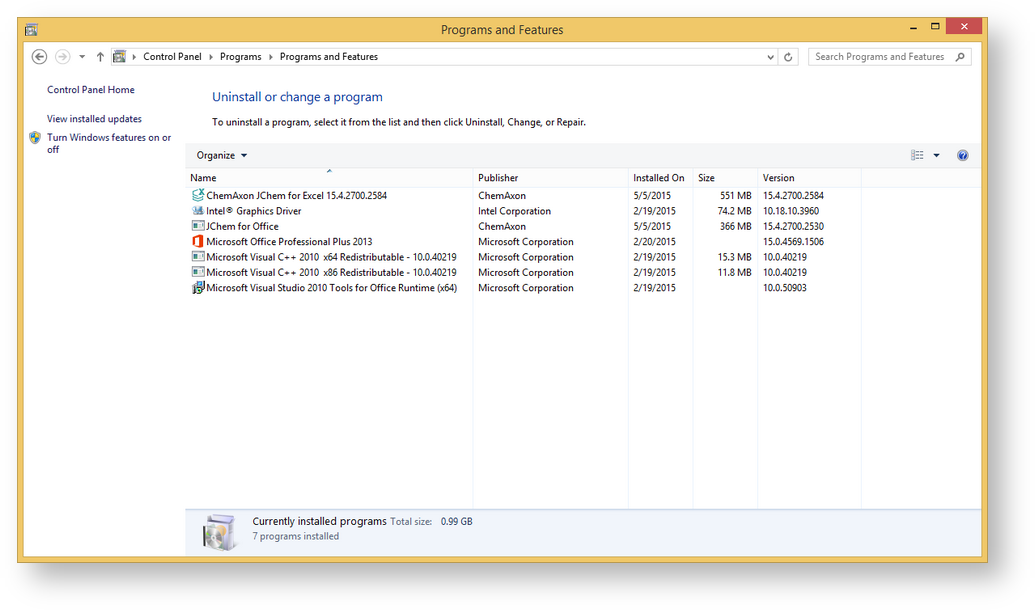Open the Help question mark icon
The width and height of the screenshot is (1036, 611).
pyautogui.click(x=962, y=155)
